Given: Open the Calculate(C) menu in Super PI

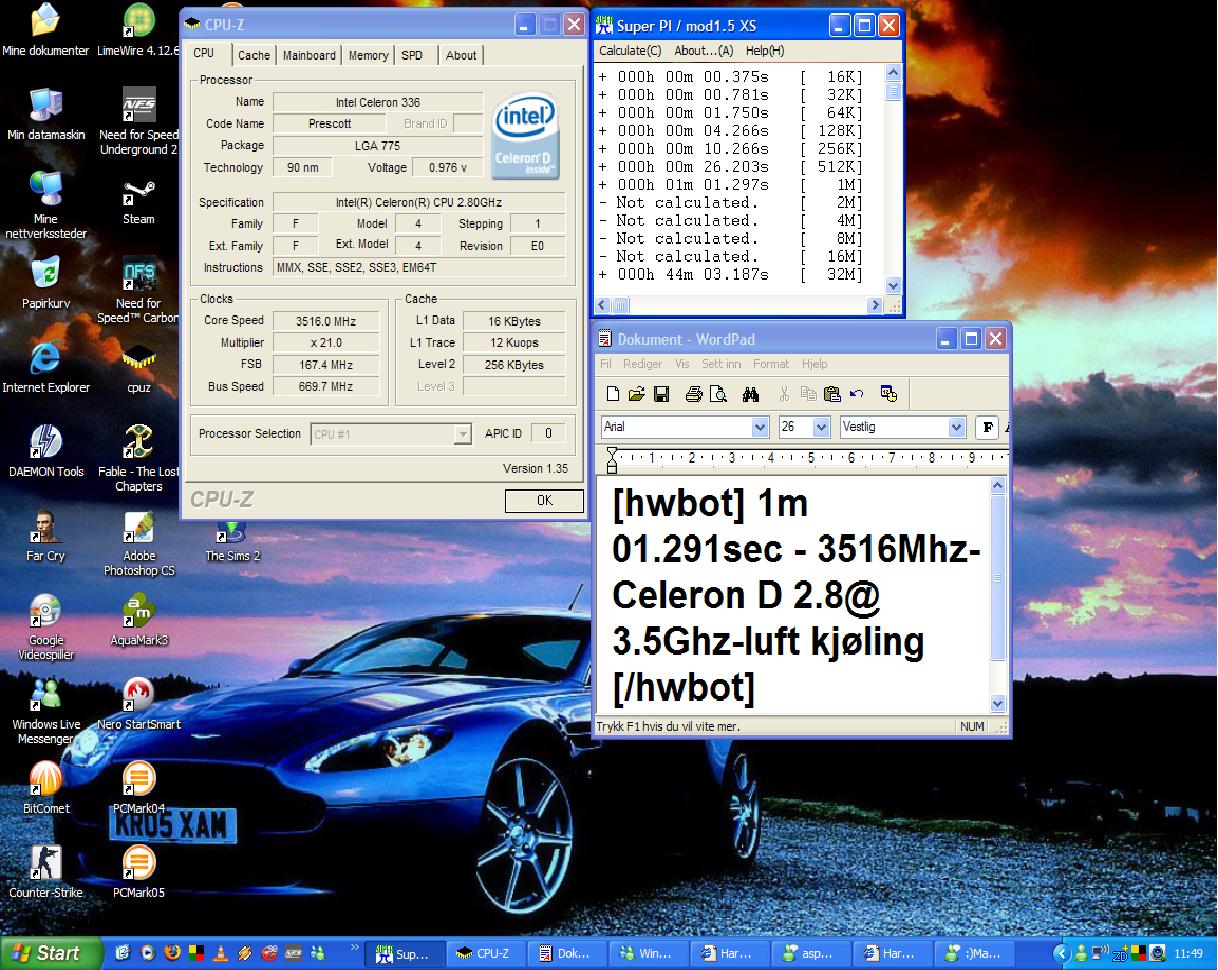Looking at the screenshot, I should pyautogui.click(x=630, y=51).
